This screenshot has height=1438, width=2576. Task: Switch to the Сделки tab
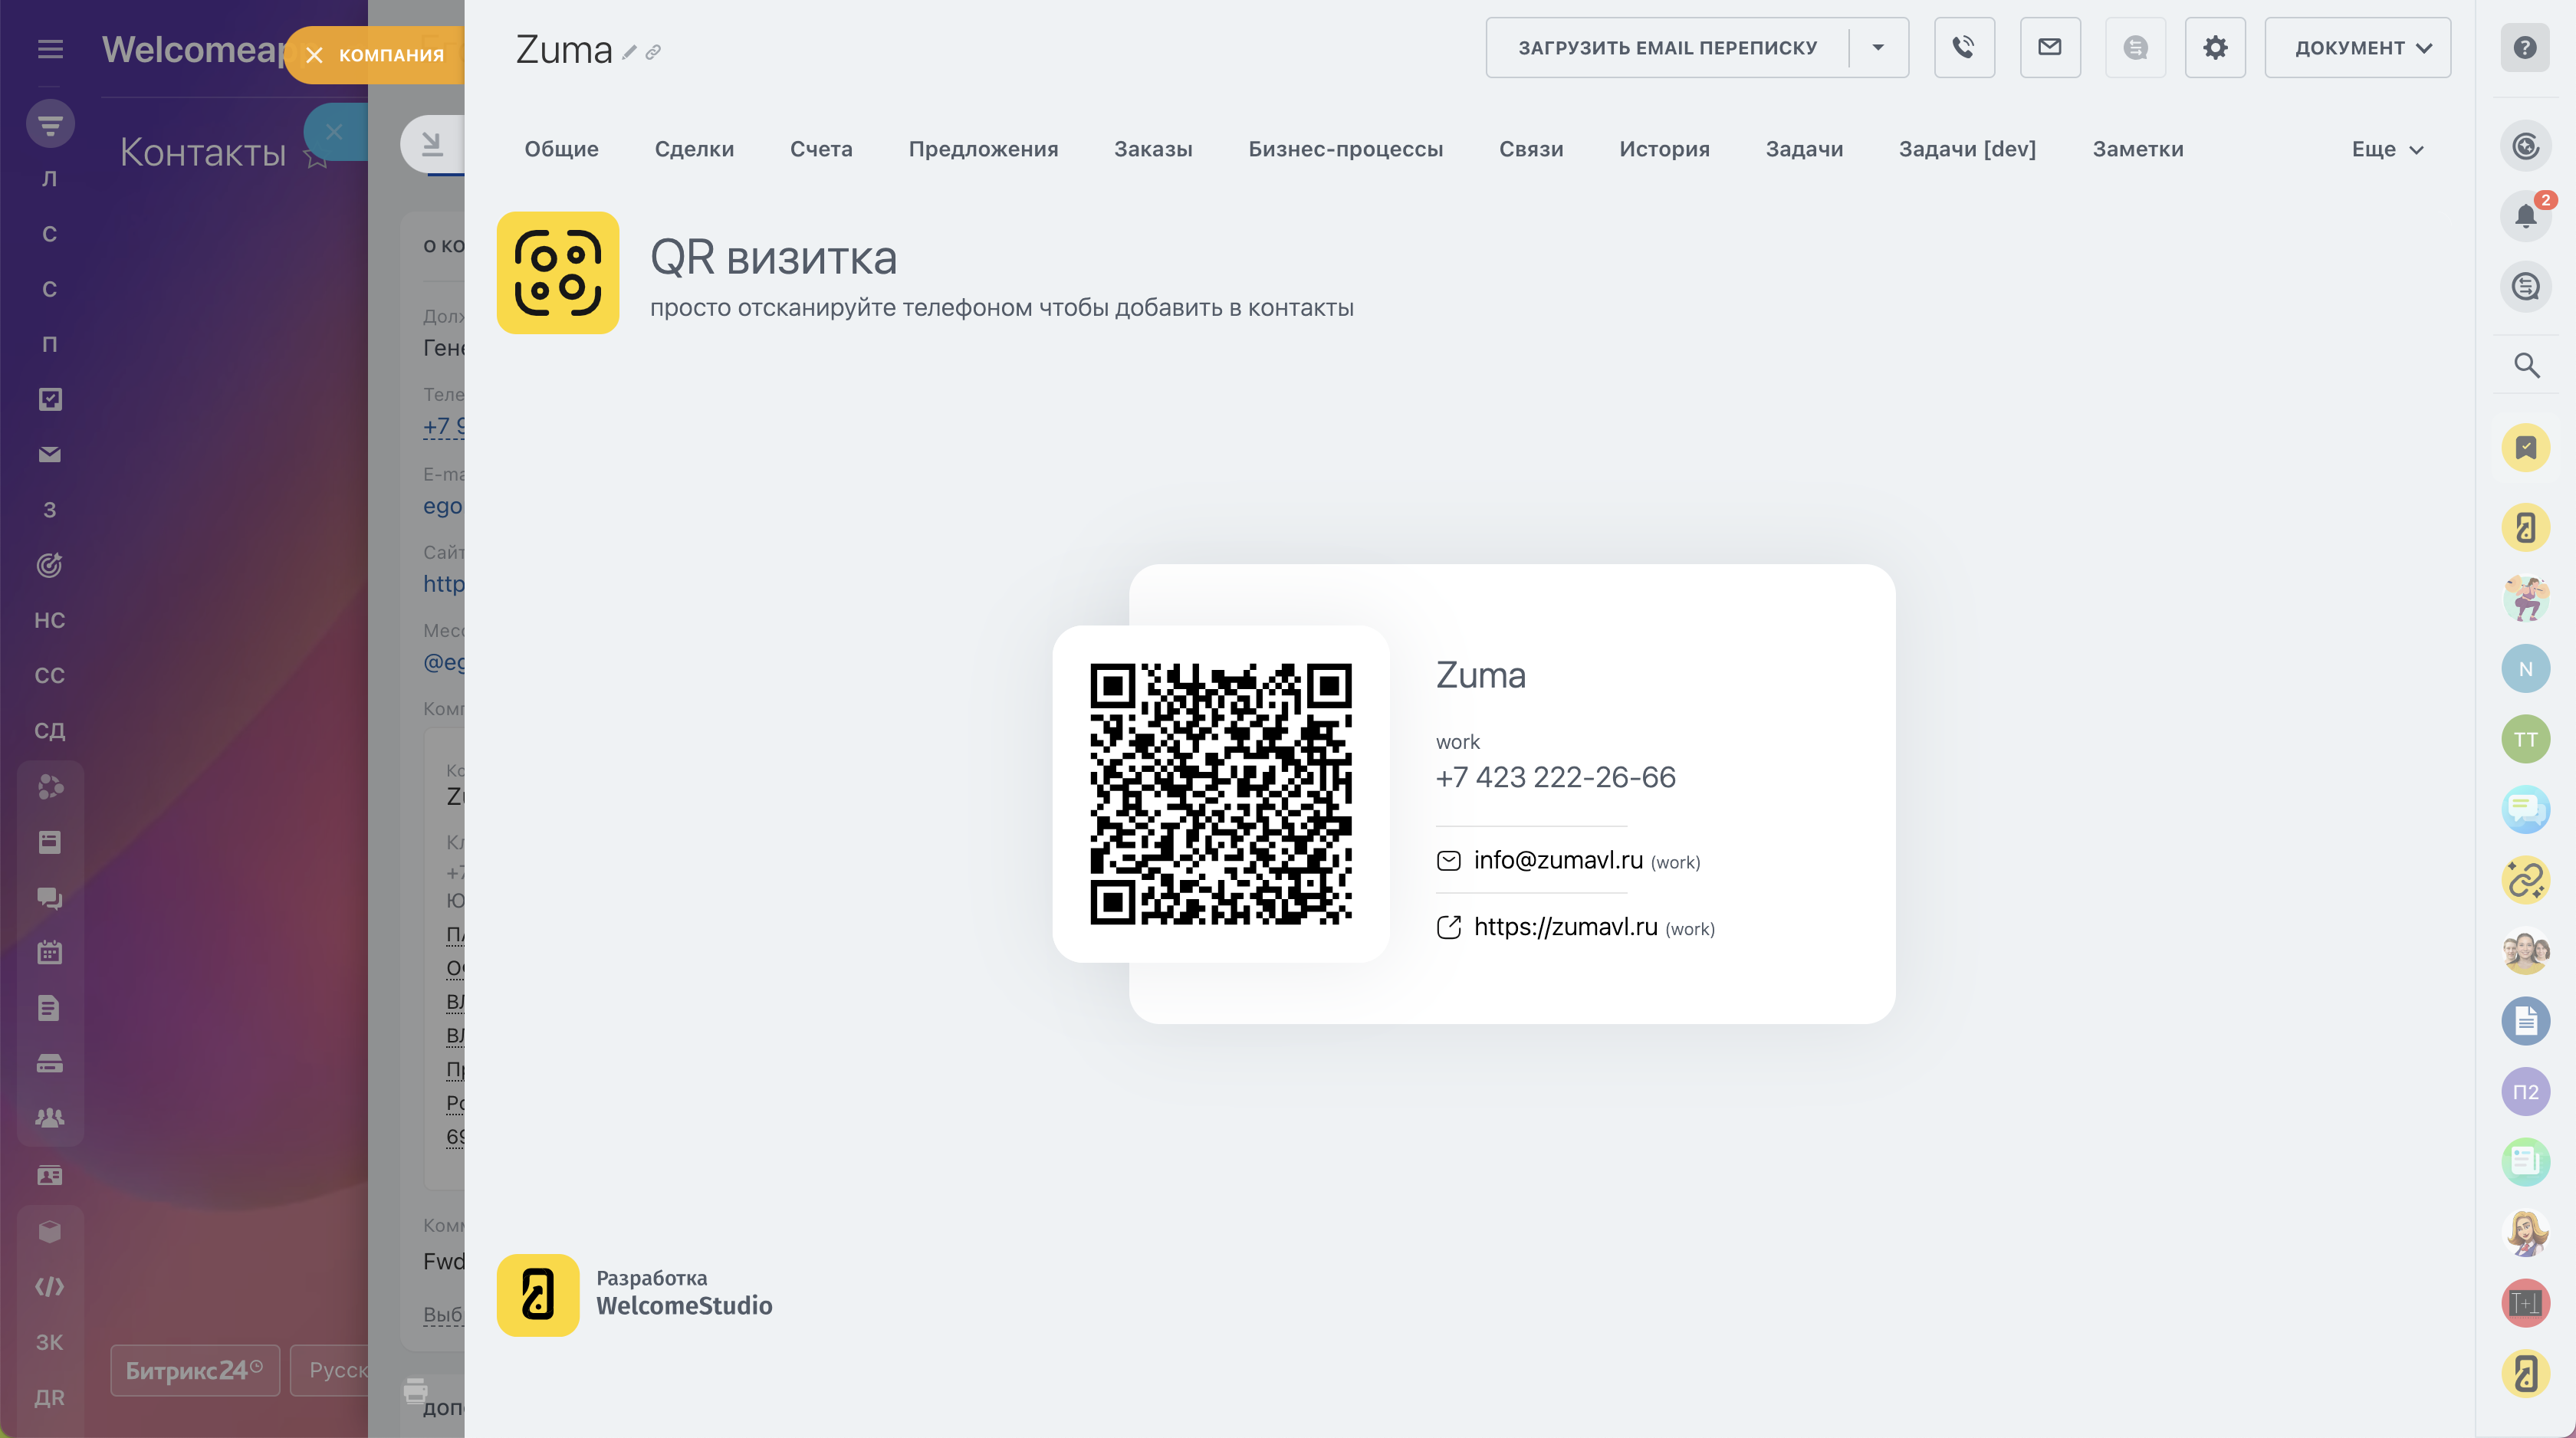(x=694, y=149)
